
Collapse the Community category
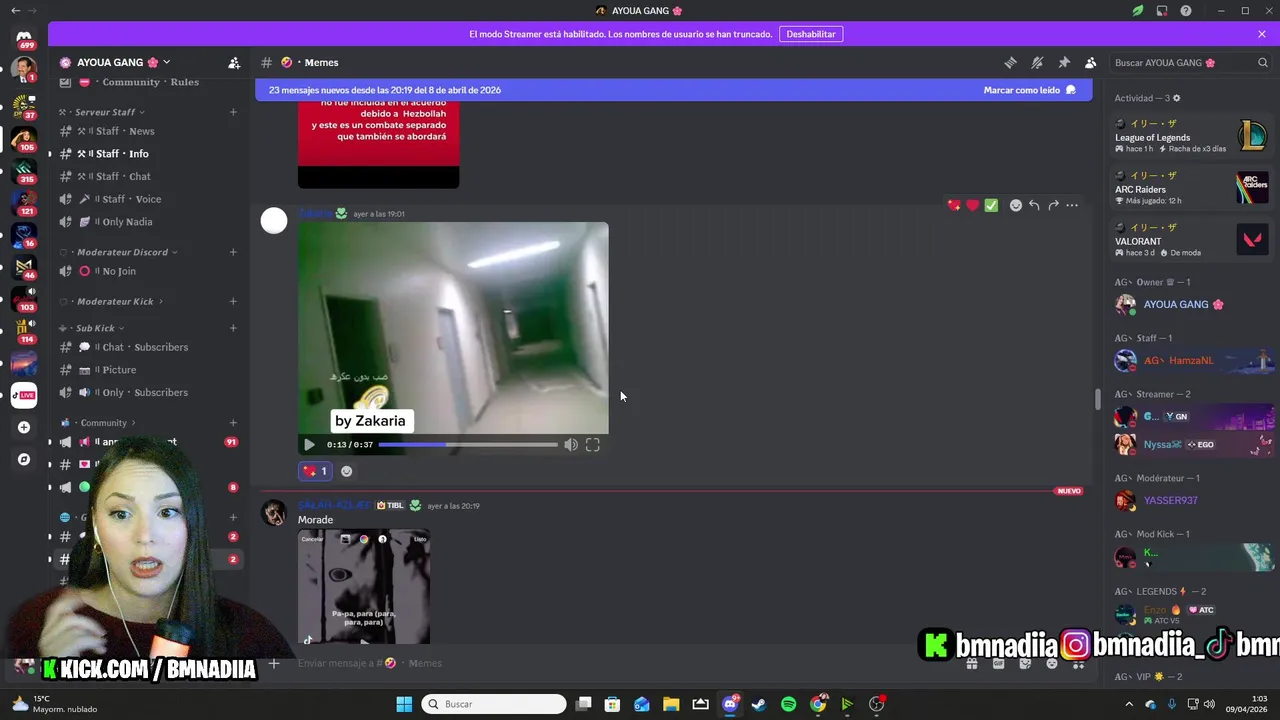click(103, 423)
